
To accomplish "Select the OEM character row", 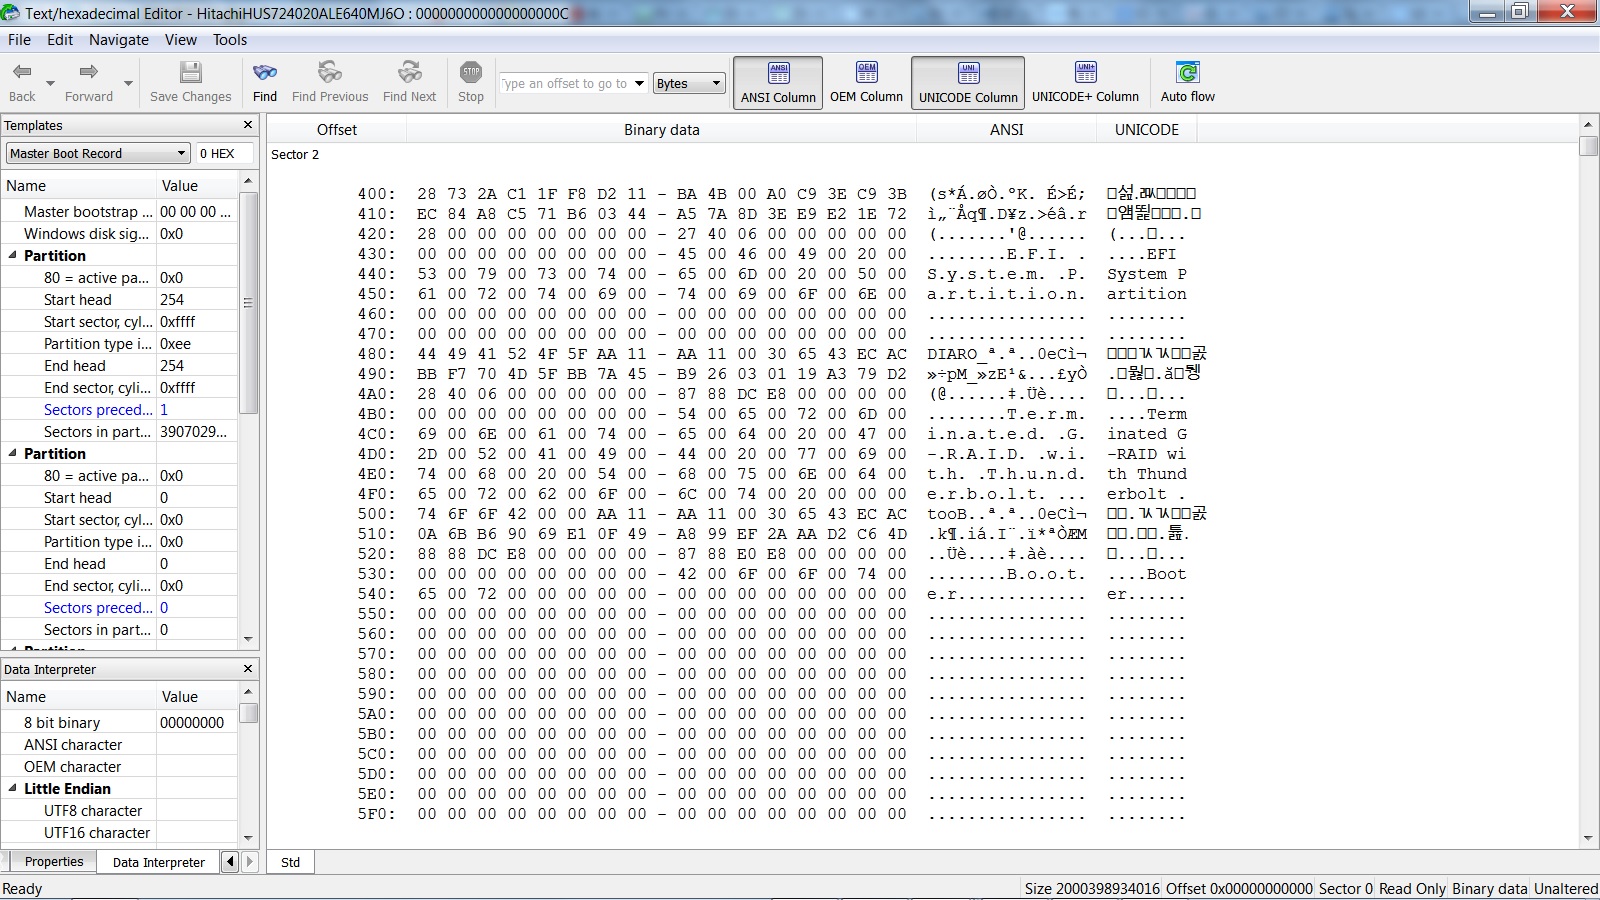I will (x=119, y=766).
